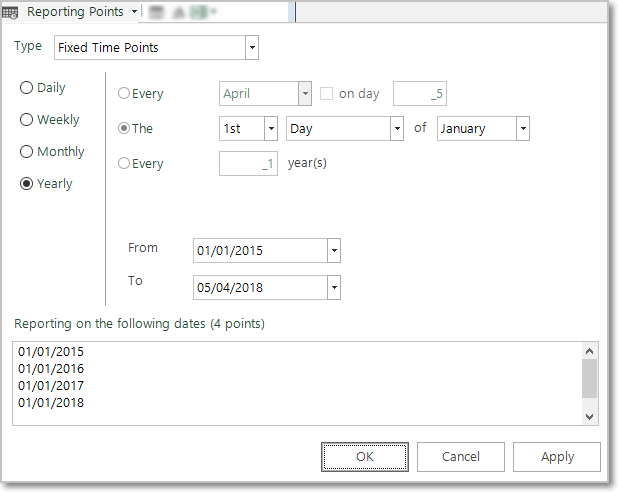Click the Apply button
This screenshot has height=492, width=618.
(x=557, y=457)
